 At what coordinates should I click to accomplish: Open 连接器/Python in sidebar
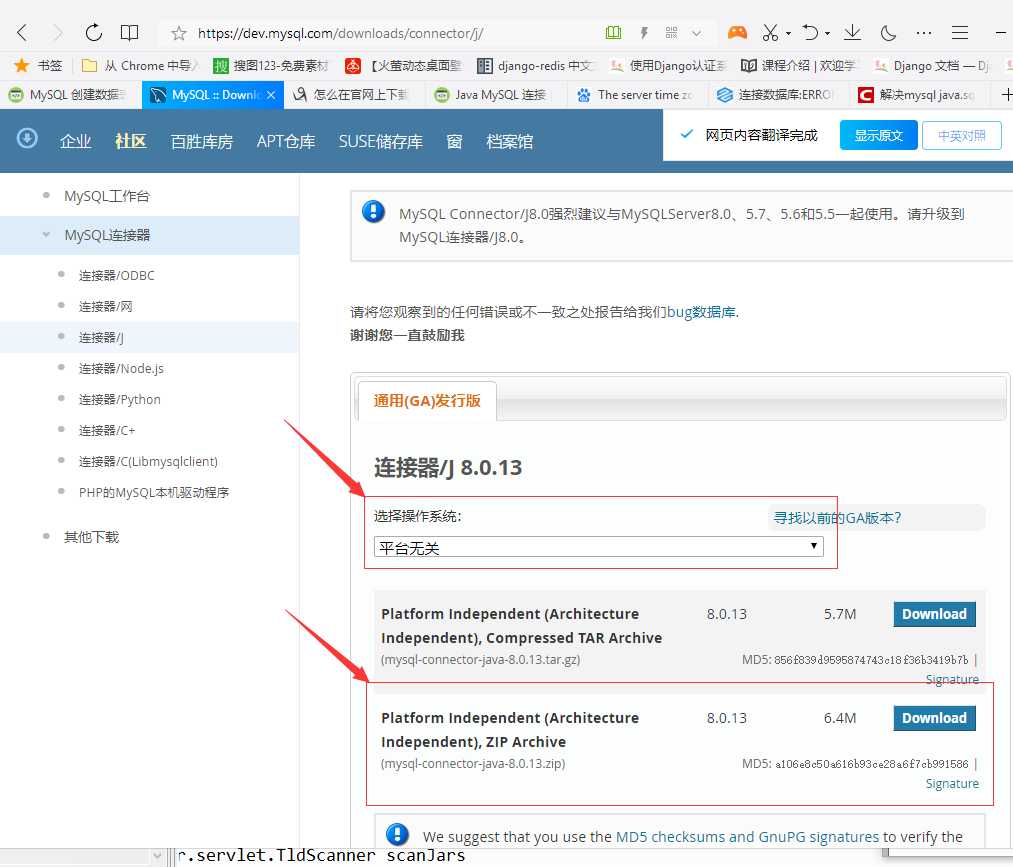120,399
